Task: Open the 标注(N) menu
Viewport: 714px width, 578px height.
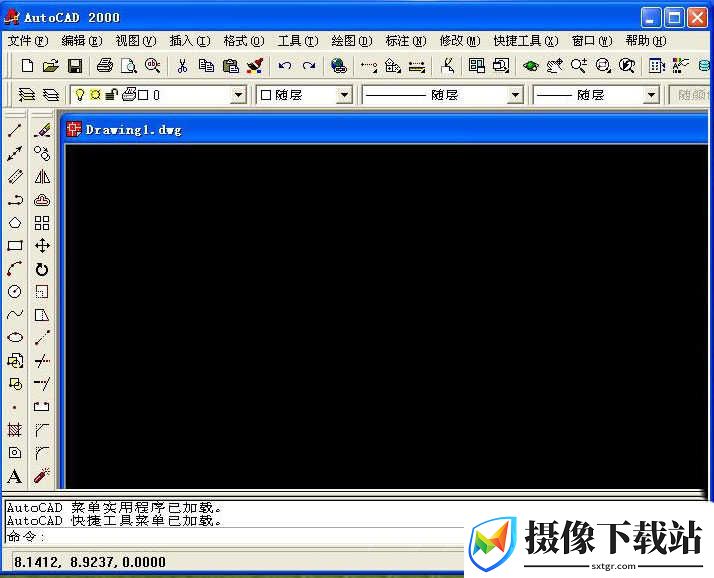Action: [x=406, y=41]
